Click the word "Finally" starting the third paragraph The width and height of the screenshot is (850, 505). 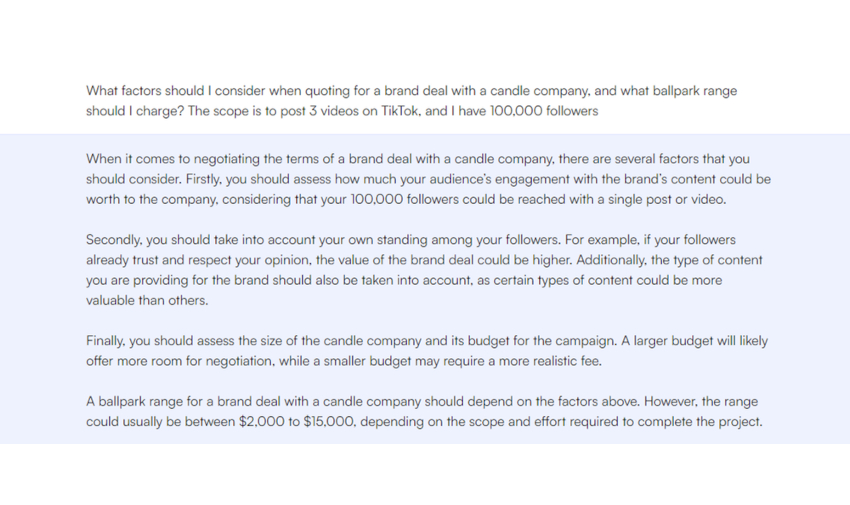tap(106, 341)
